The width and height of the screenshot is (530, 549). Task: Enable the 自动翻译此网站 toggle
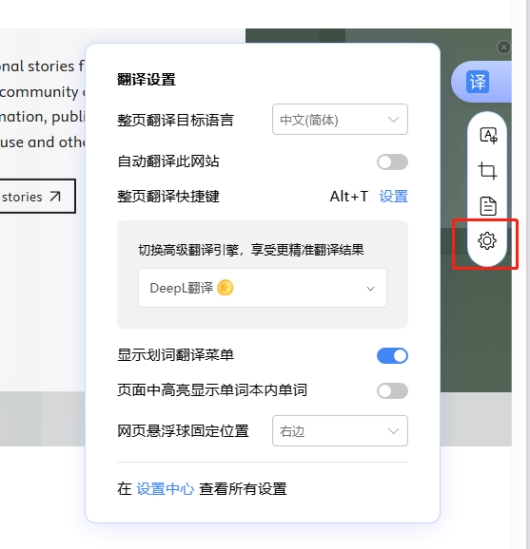pyautogui.click(x=392, y=162)
